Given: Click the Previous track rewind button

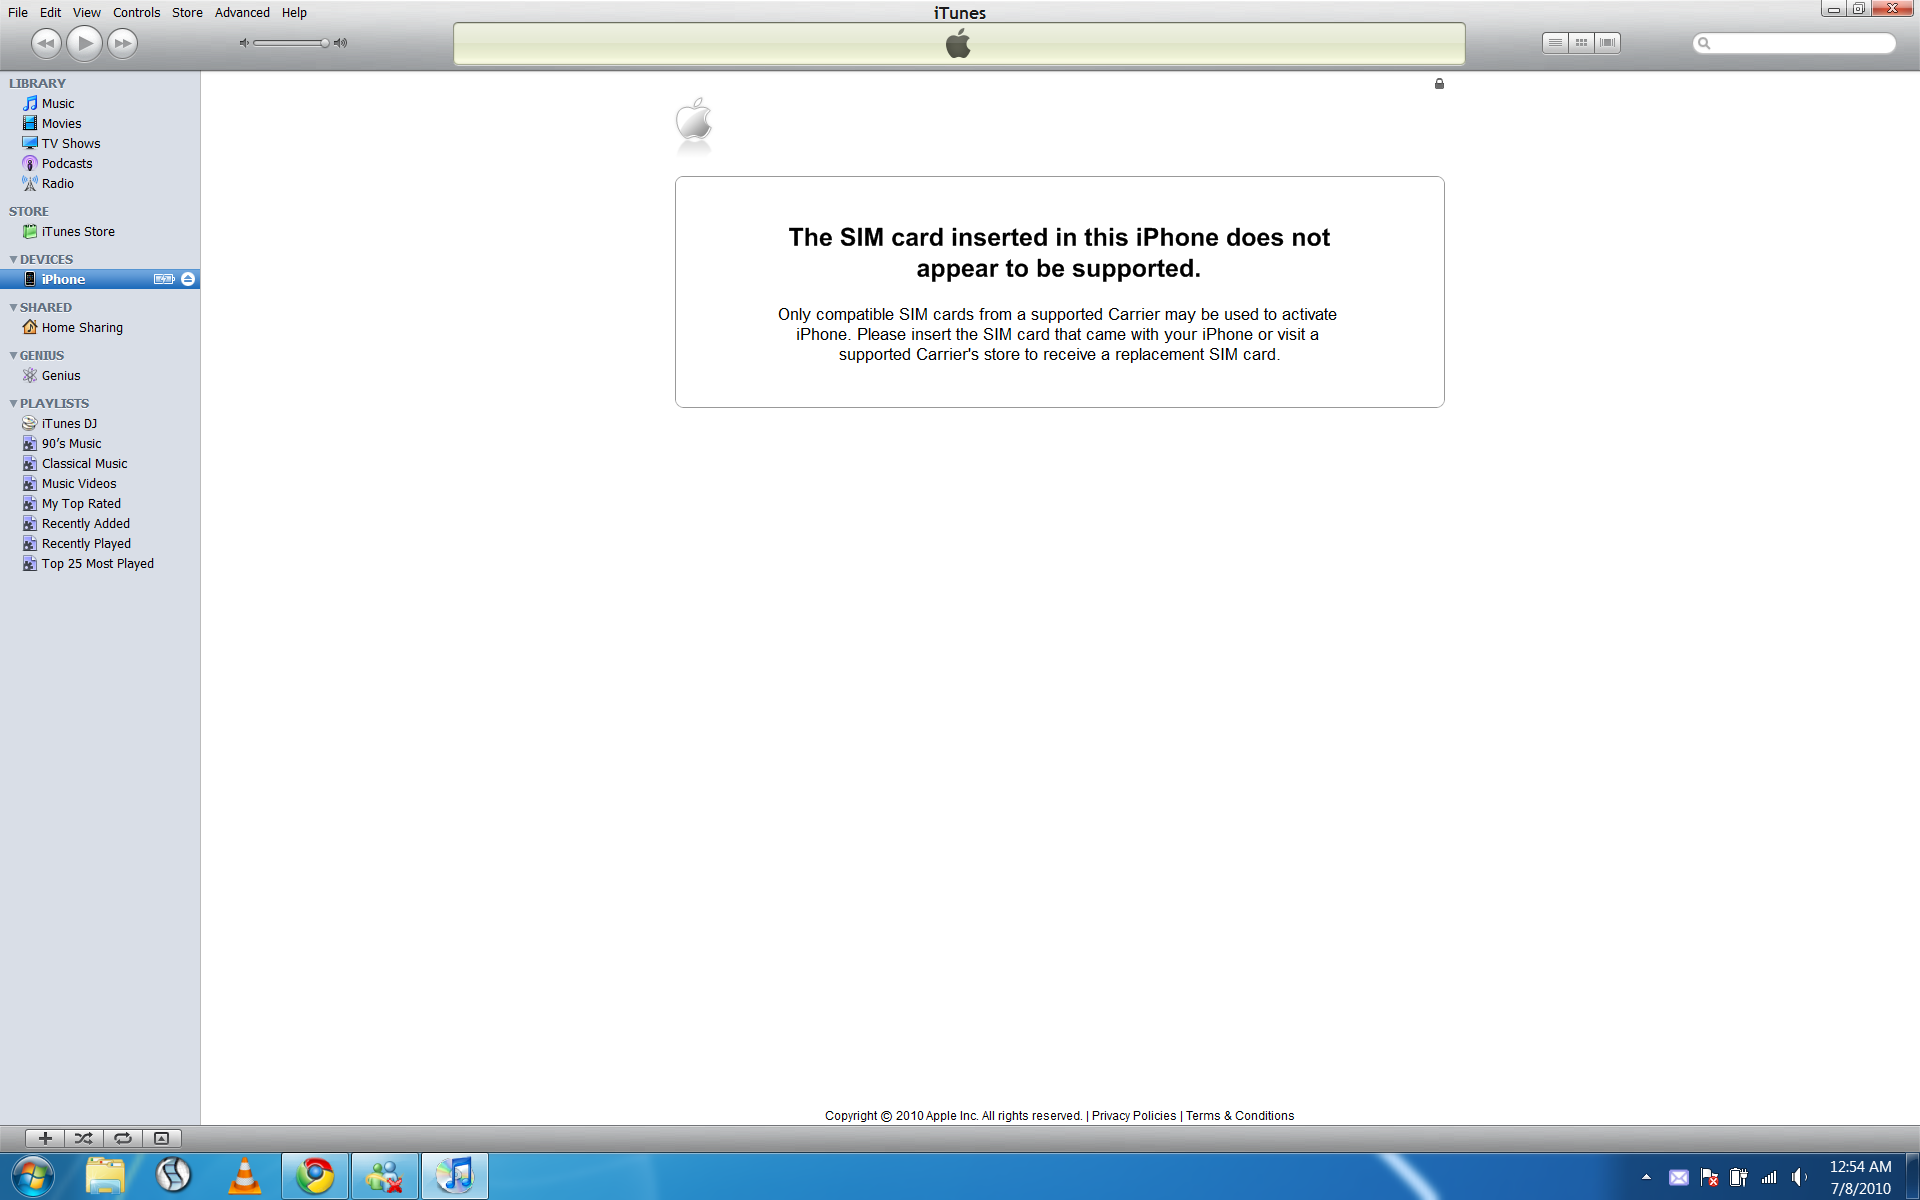Looking at the screenshot, I should pos(45,43).
